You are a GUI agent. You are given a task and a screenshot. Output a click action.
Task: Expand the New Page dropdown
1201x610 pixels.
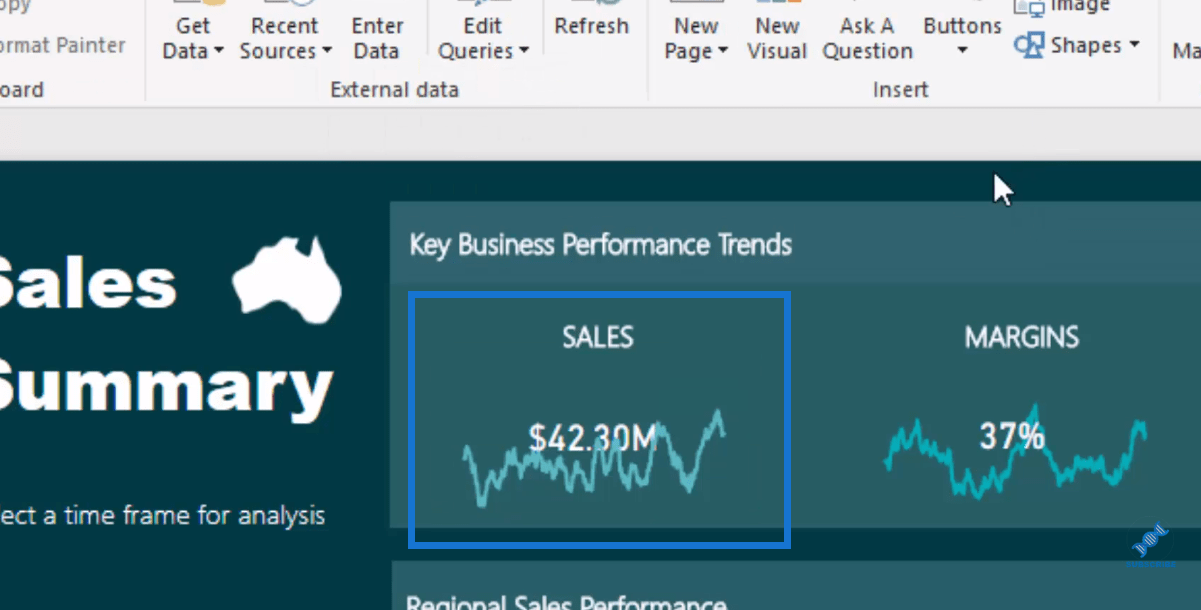click(696, 30)
